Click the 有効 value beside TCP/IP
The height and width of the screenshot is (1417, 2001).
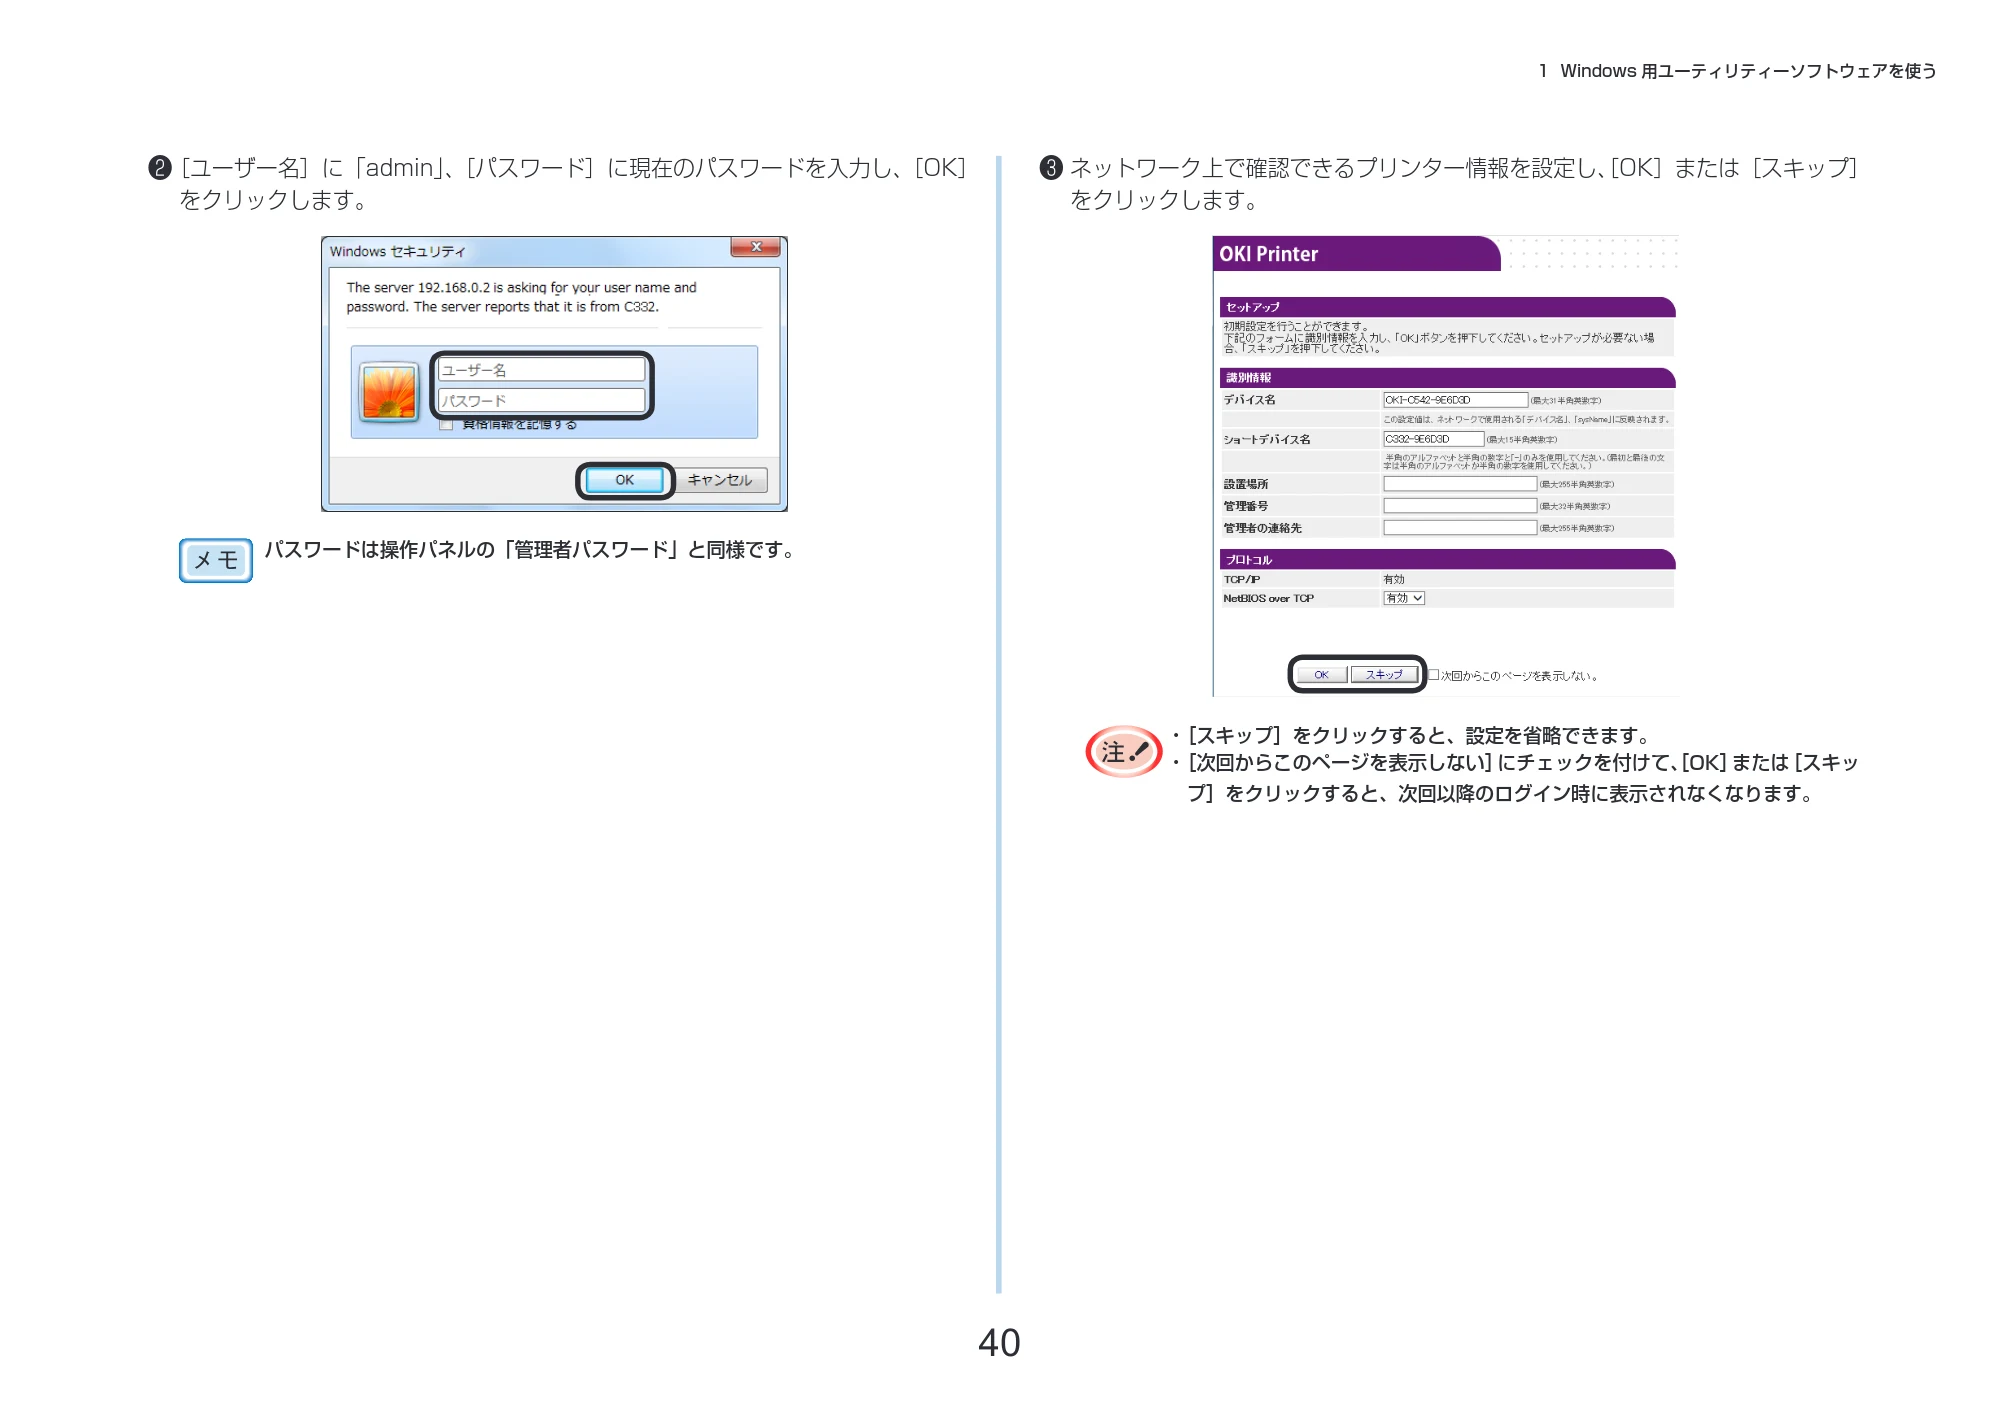[x=1393, y=579]
